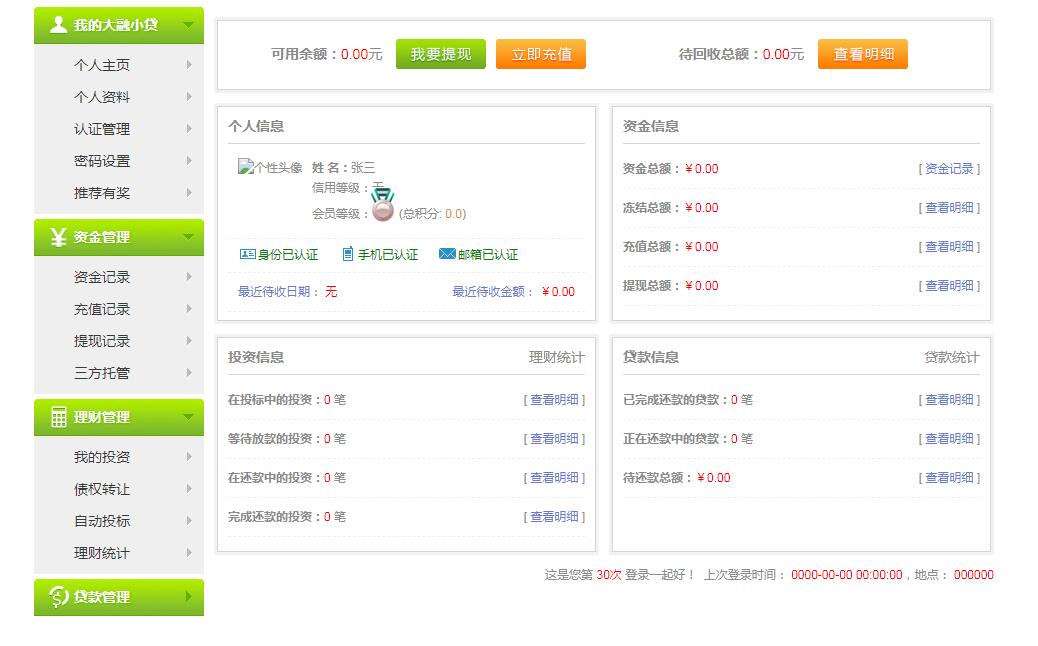
Task: Click the arrow beside 个人主页
Action: [189, 64]
